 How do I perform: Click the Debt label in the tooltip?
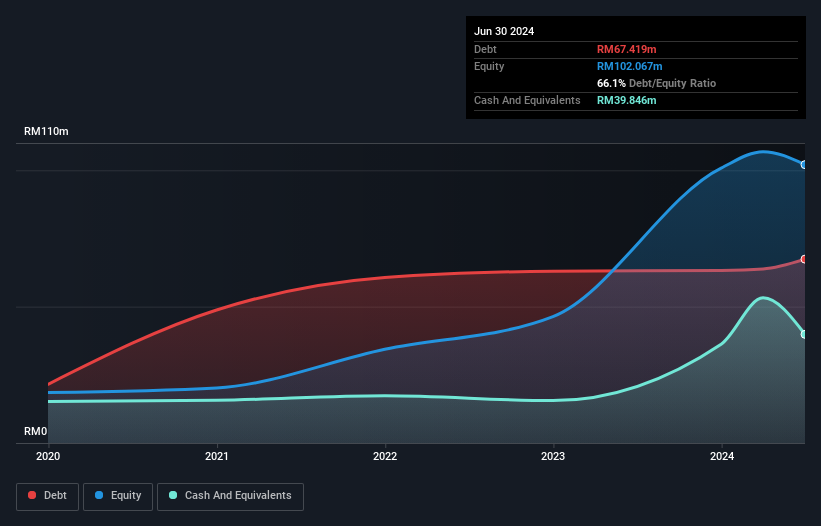[485, 49]
